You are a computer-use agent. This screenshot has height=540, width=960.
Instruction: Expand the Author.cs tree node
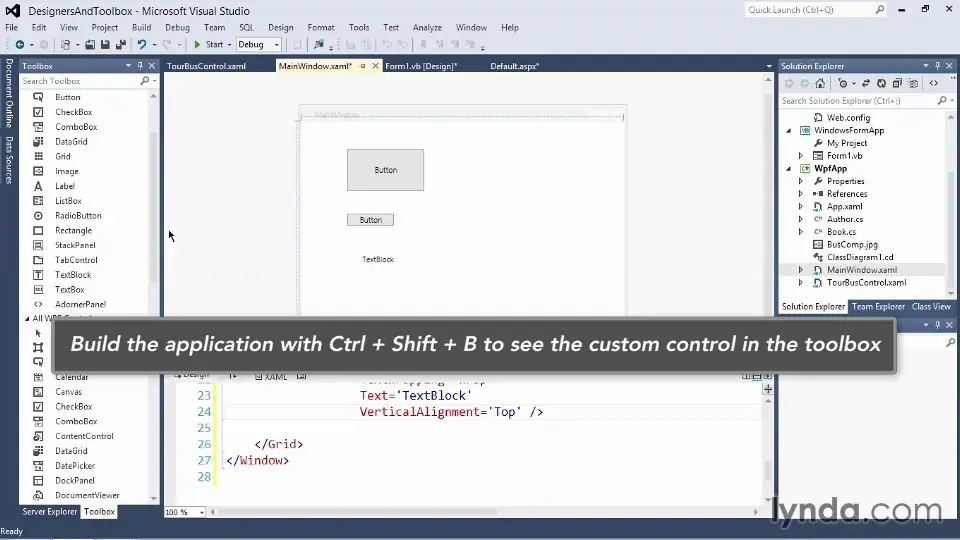(800, 219)
